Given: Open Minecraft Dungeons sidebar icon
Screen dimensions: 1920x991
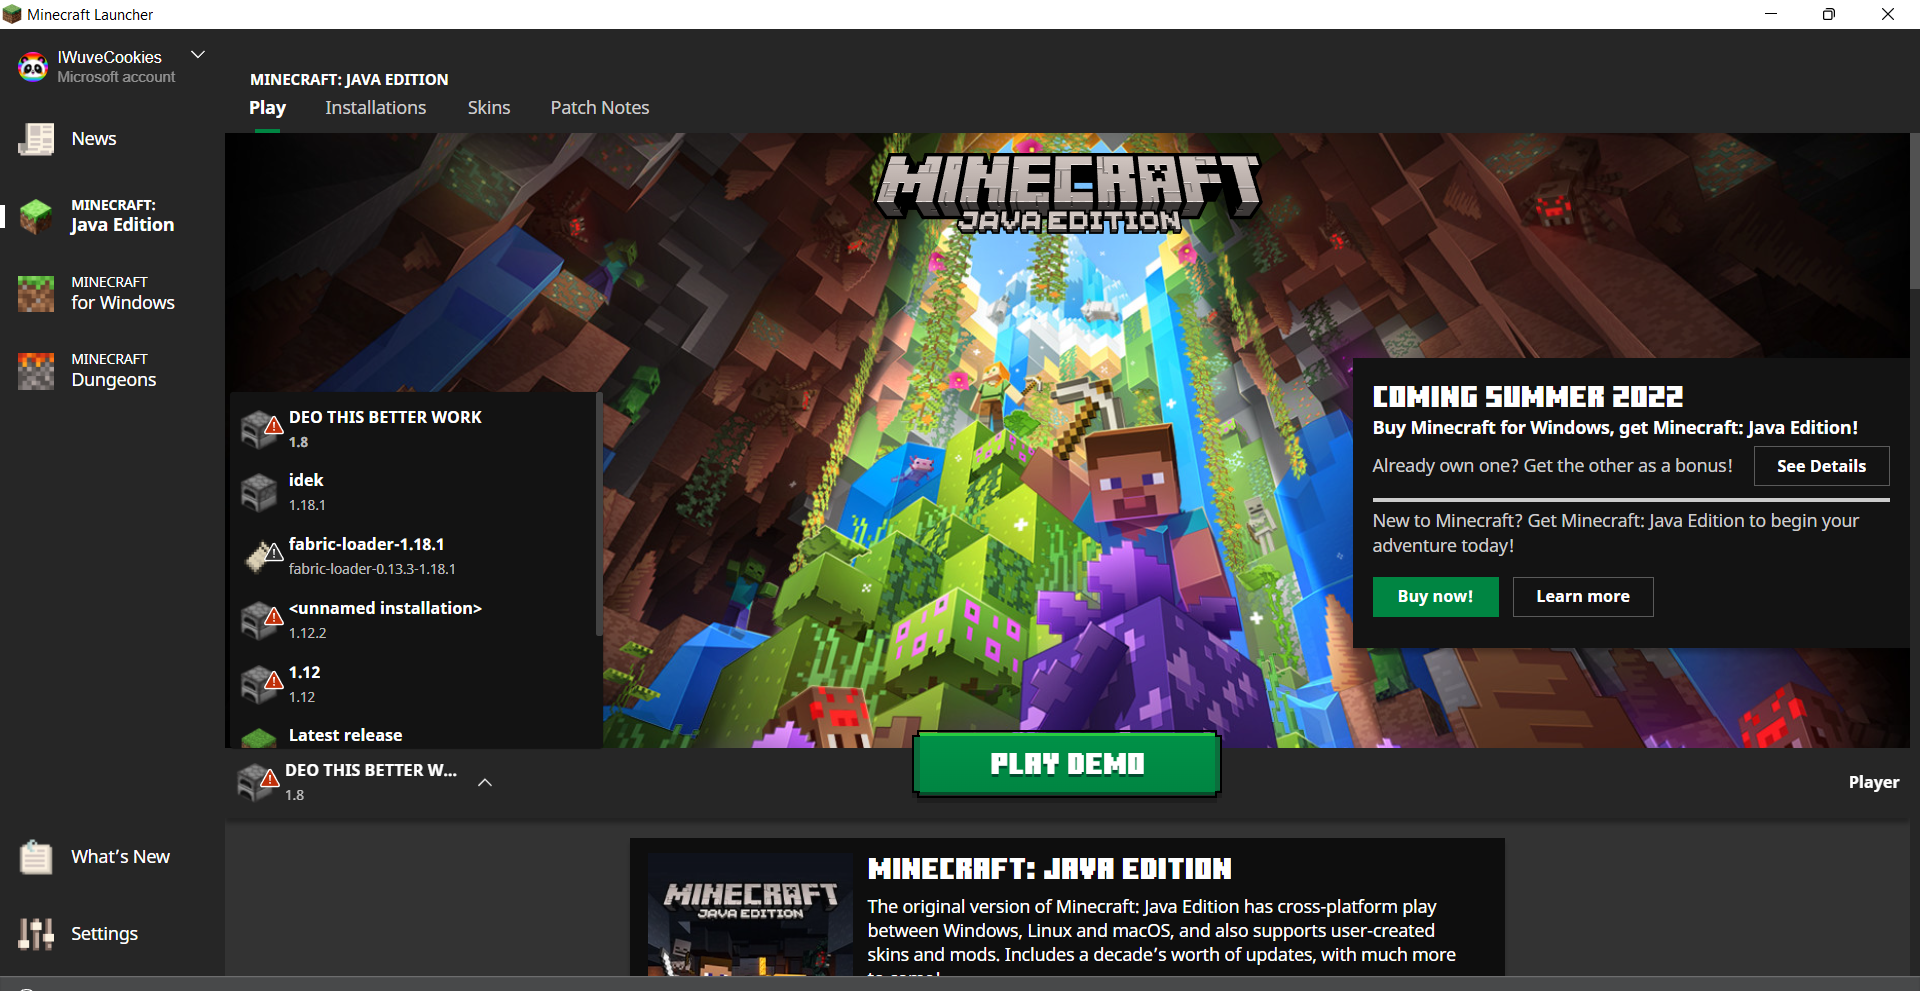Looking at the screenshot, I should [x=36, y=370].
